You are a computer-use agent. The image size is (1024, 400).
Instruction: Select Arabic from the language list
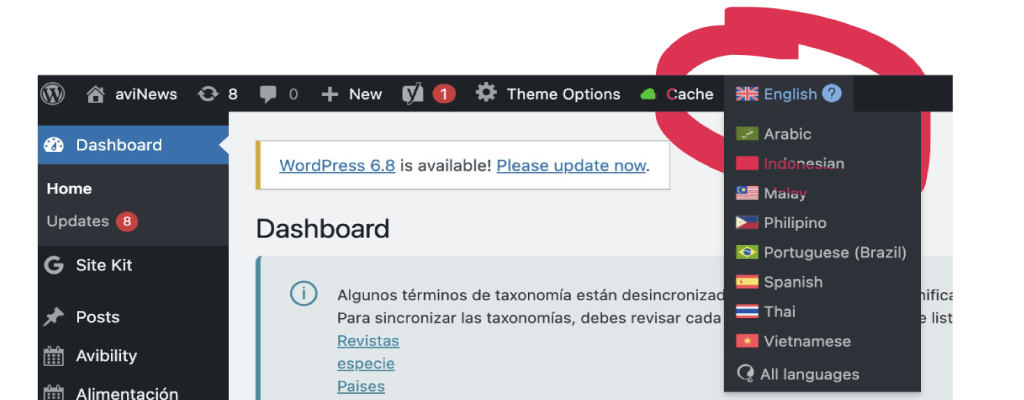pos(787,134)
